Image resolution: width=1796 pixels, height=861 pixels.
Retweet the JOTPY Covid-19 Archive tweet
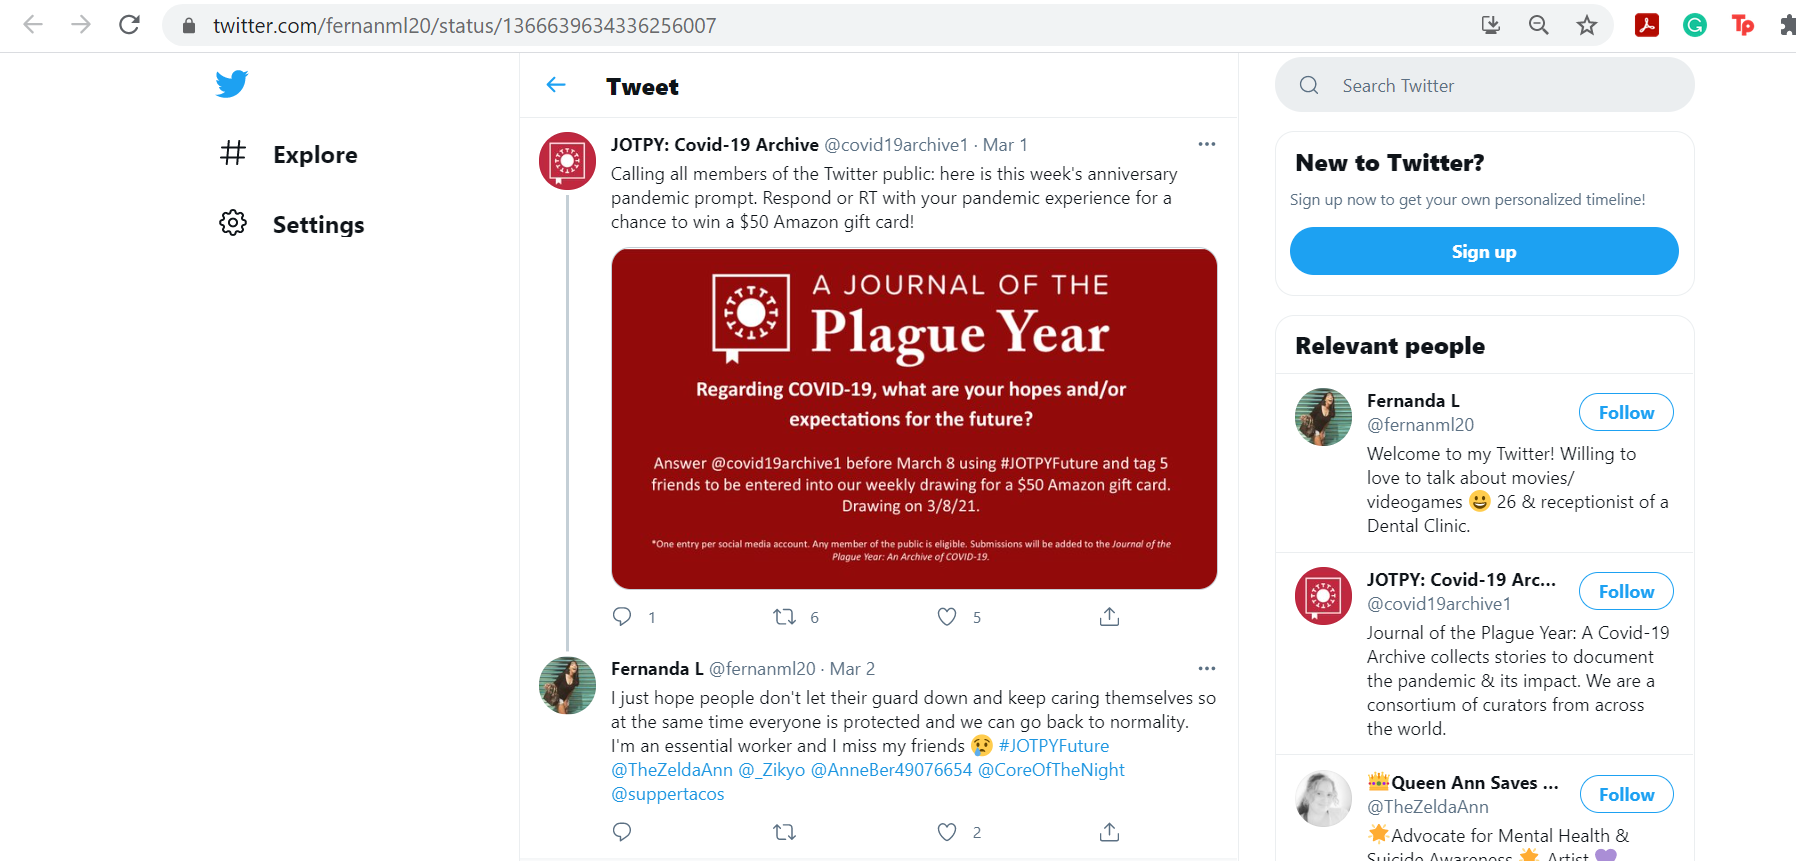pyautogui.click(x=785, y=617)
